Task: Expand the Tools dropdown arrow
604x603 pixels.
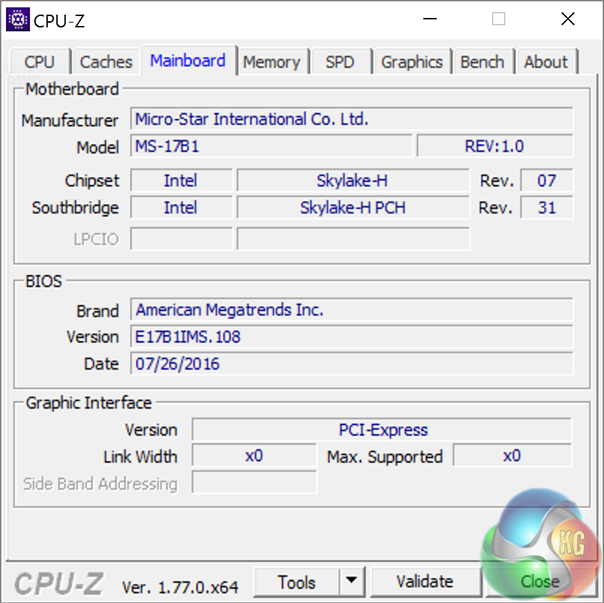Action: pos(351,581)
